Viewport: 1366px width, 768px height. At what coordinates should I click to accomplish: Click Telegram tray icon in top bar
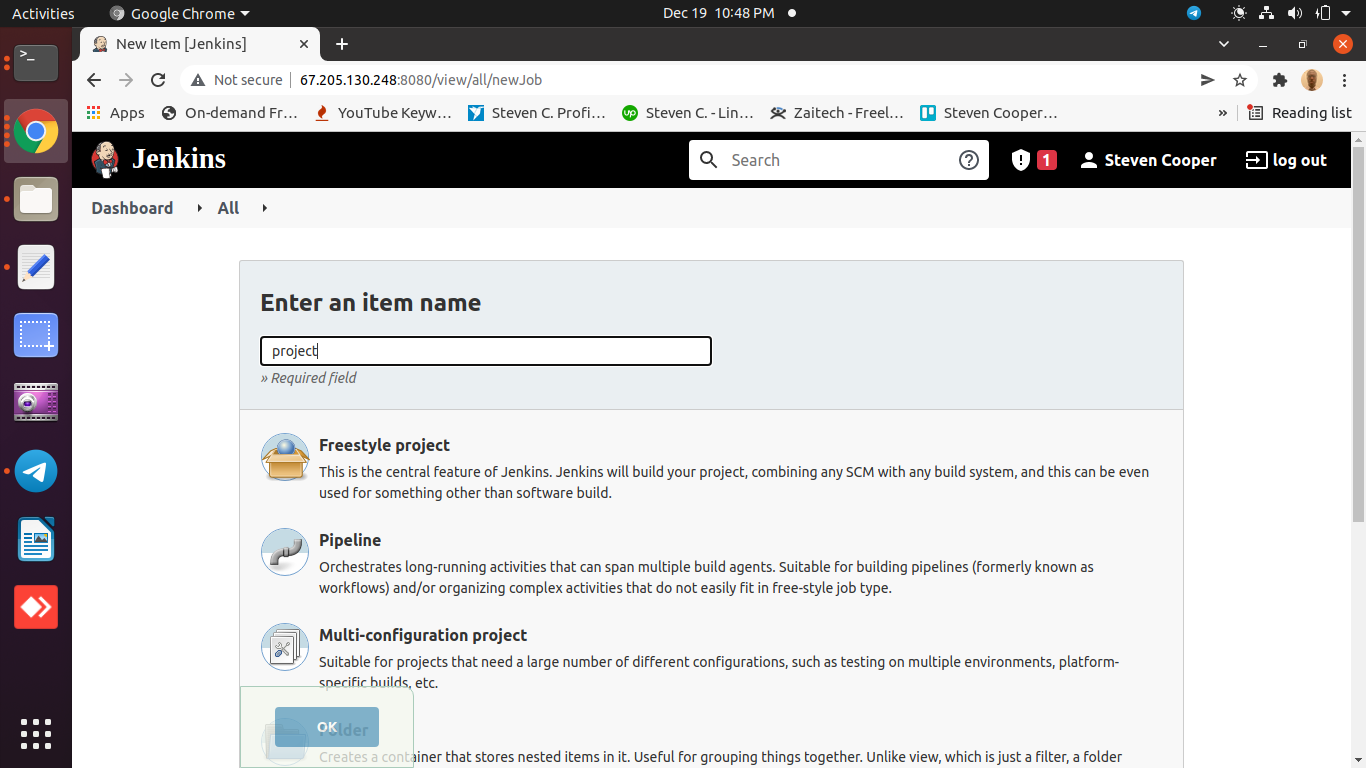[x=1194, y=13]
